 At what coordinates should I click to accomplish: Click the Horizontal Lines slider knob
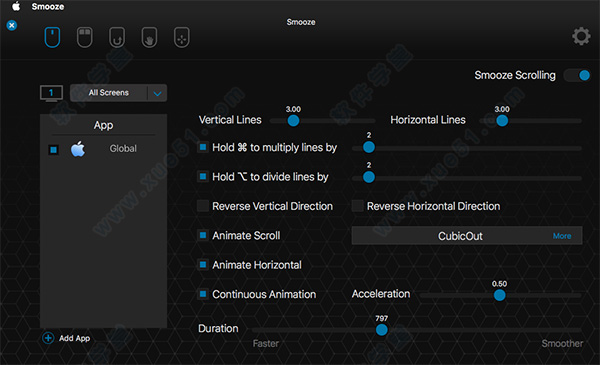tap(502, 121)
